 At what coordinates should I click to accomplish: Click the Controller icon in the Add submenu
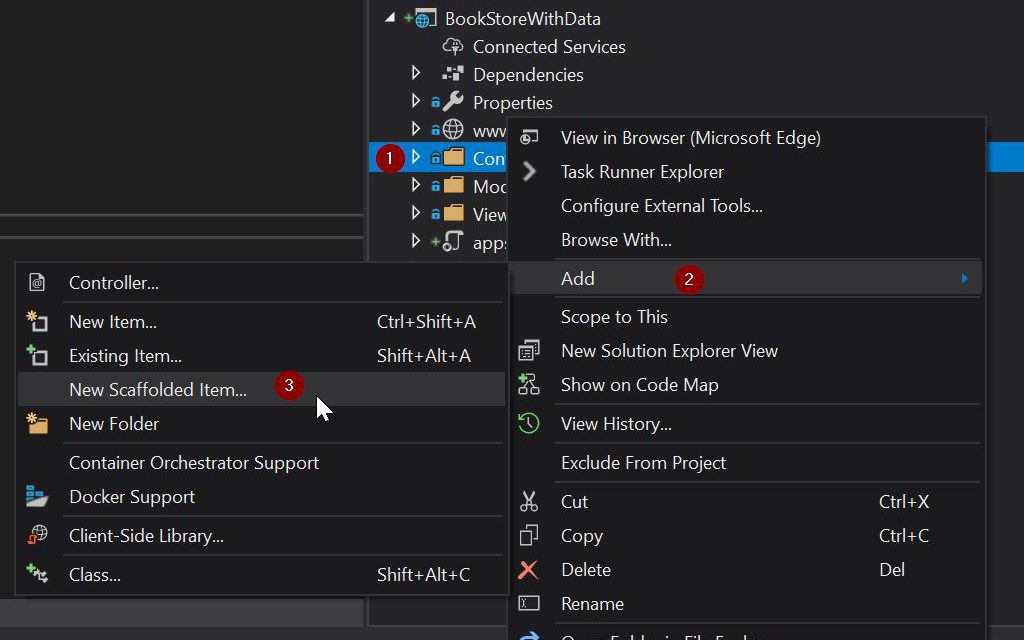pos(37,283)
